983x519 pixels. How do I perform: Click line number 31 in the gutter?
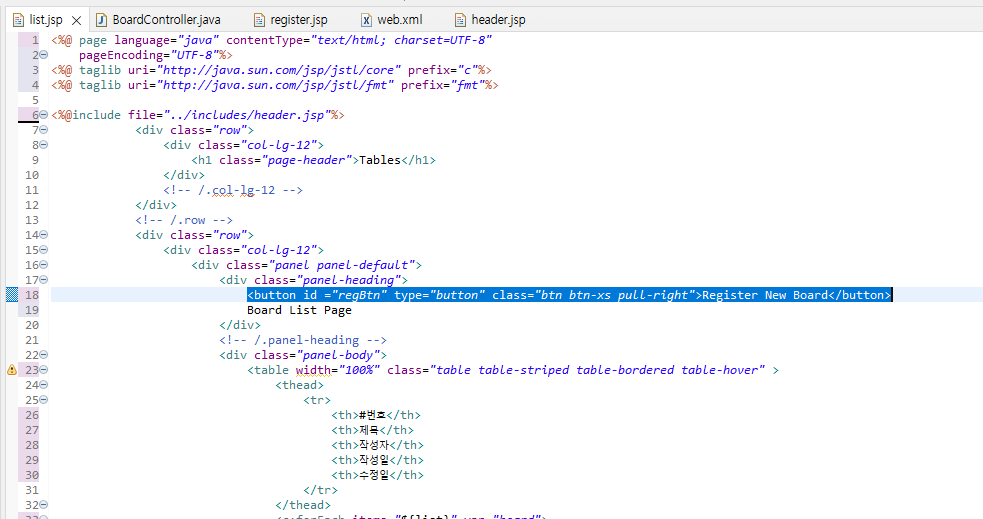point(32,490)
